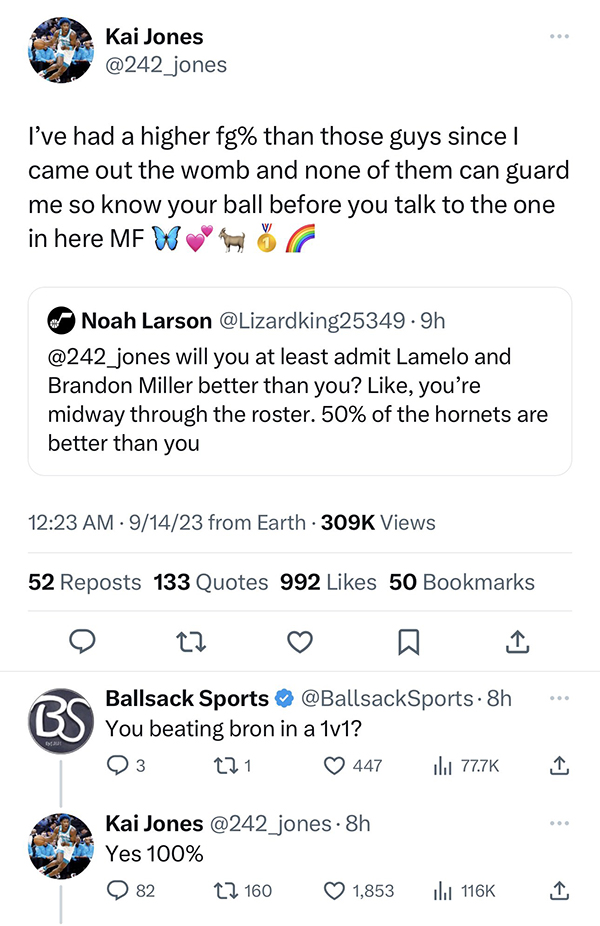Reply to Kai Jones's main tweet
The width and height of the screenshot is (600, 926).
83,641
